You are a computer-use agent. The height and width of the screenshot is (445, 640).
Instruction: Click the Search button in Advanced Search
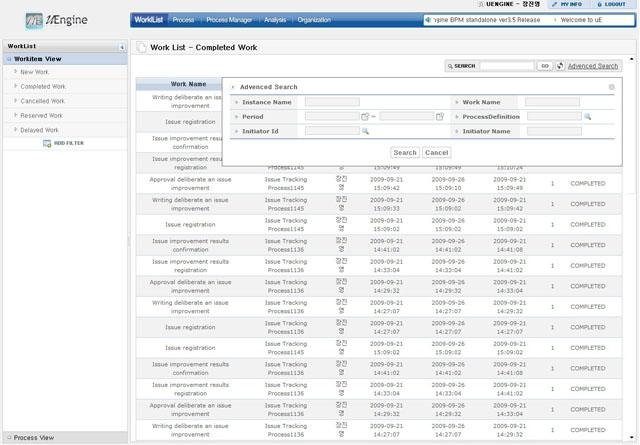tap(404, 153)
